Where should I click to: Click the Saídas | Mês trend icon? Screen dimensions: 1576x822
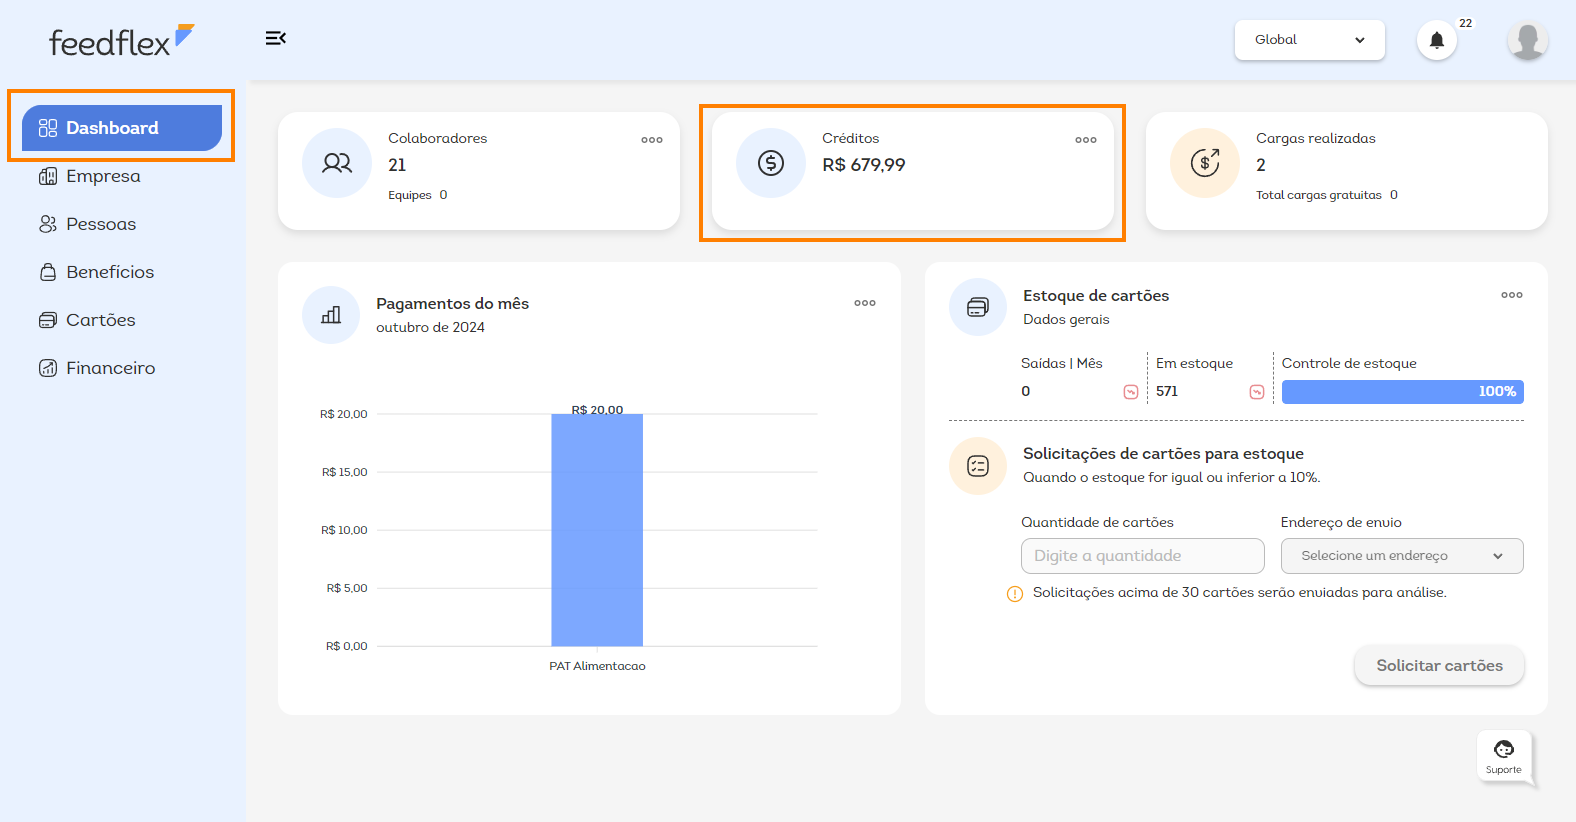click(1130, 392)
